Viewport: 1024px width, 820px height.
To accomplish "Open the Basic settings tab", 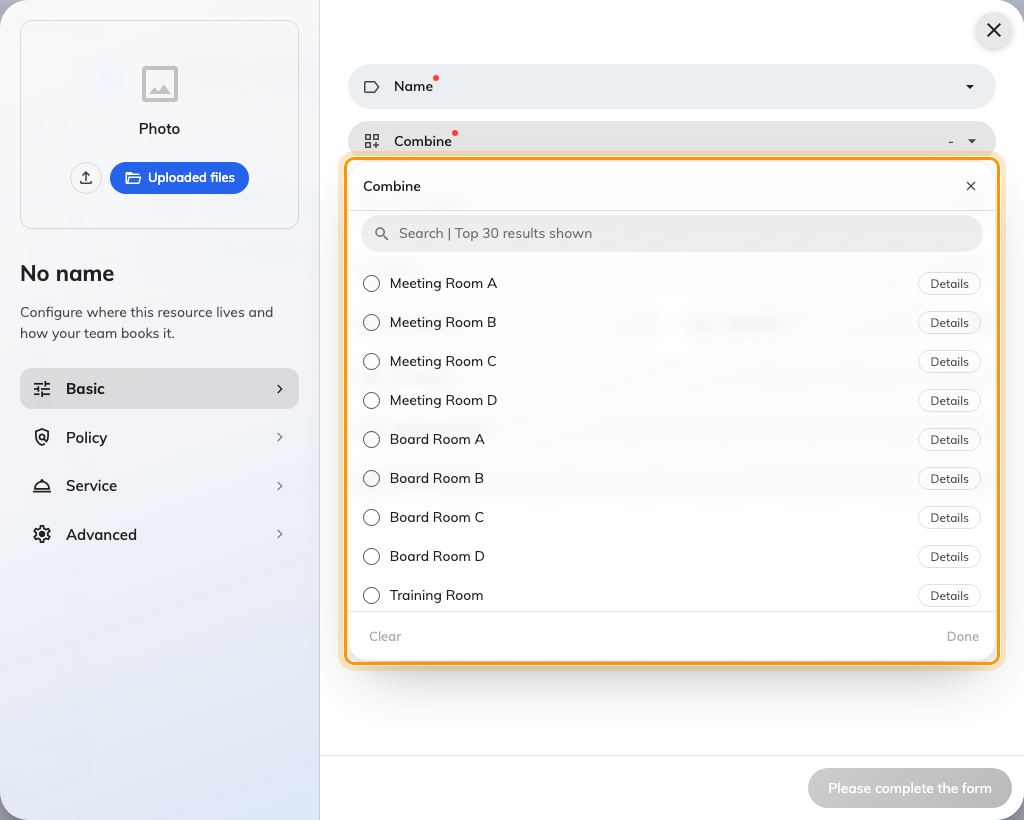I will [159, 388].
